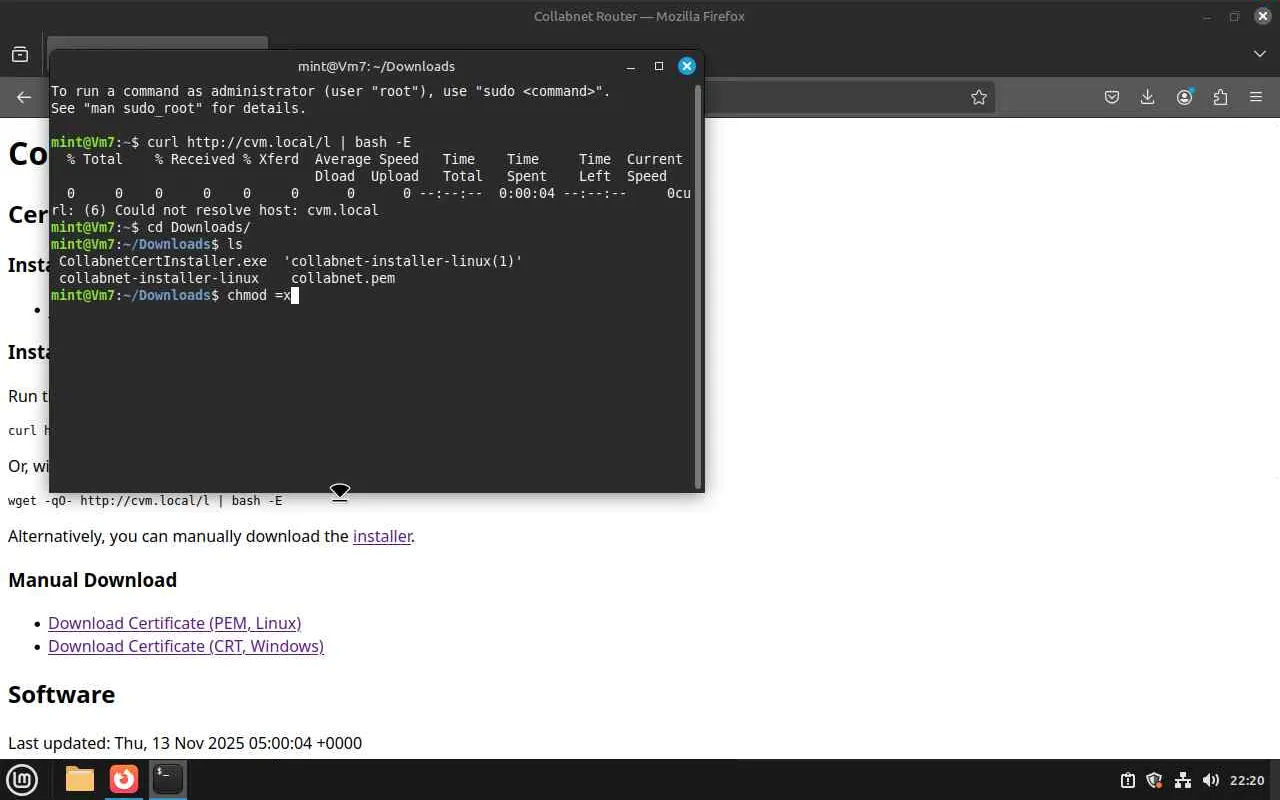This screenshot has height=800, width=1280.
Task: Click the security shield tray icon
Action: click(x=1155, y=780)
